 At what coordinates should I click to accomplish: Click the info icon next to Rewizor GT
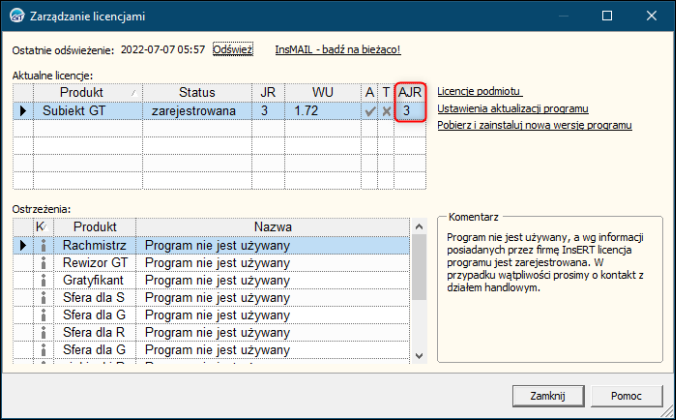pos(43,263)
